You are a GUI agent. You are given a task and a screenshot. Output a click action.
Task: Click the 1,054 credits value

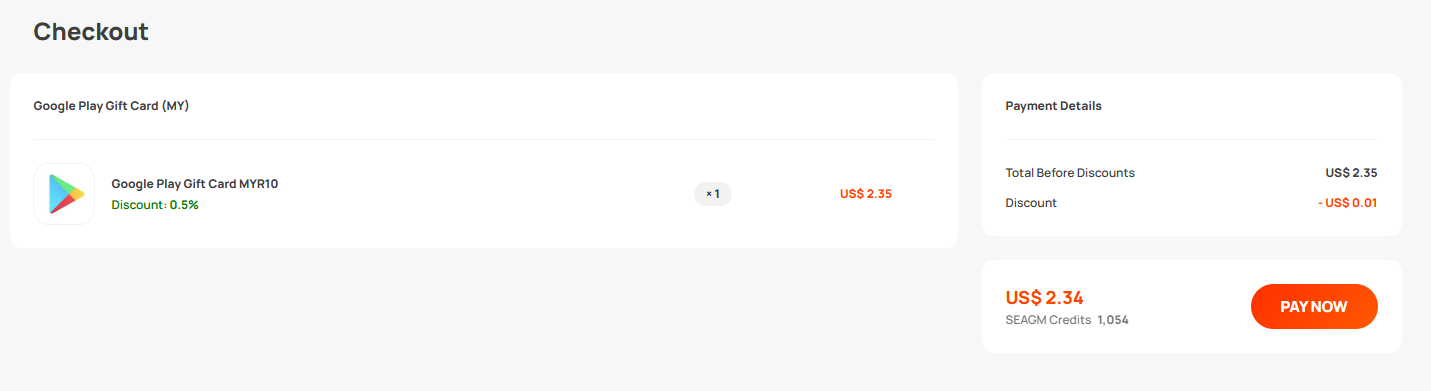click(1113, 320)
